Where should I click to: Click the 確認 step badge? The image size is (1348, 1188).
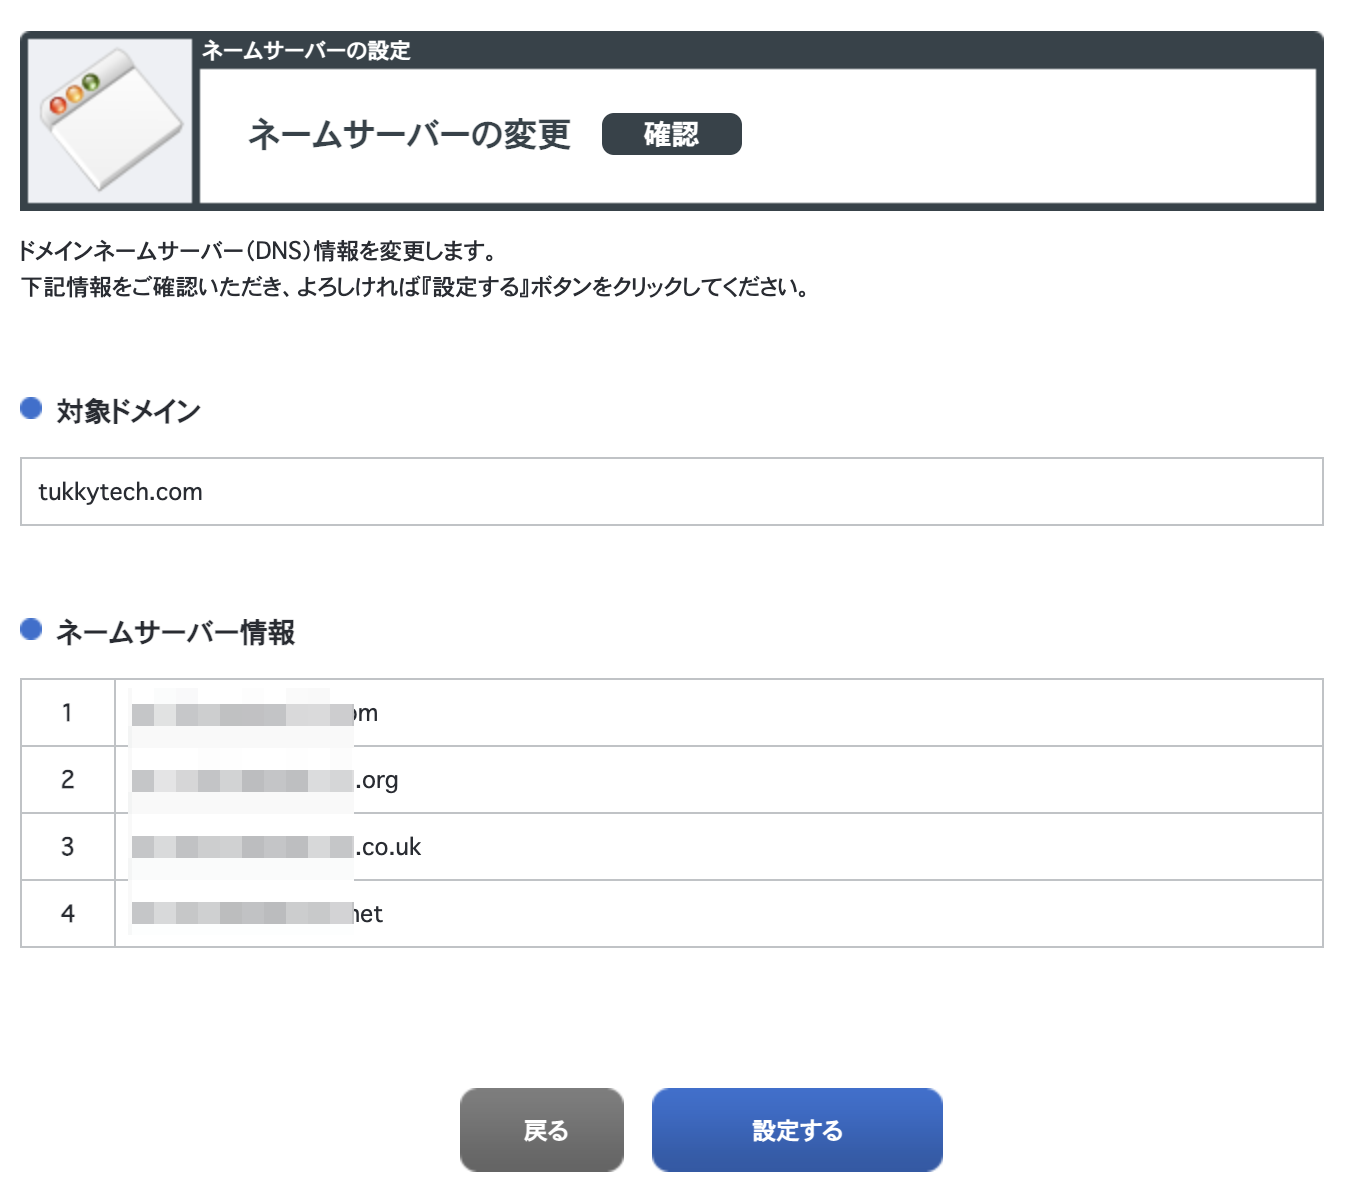pos(671,134)
